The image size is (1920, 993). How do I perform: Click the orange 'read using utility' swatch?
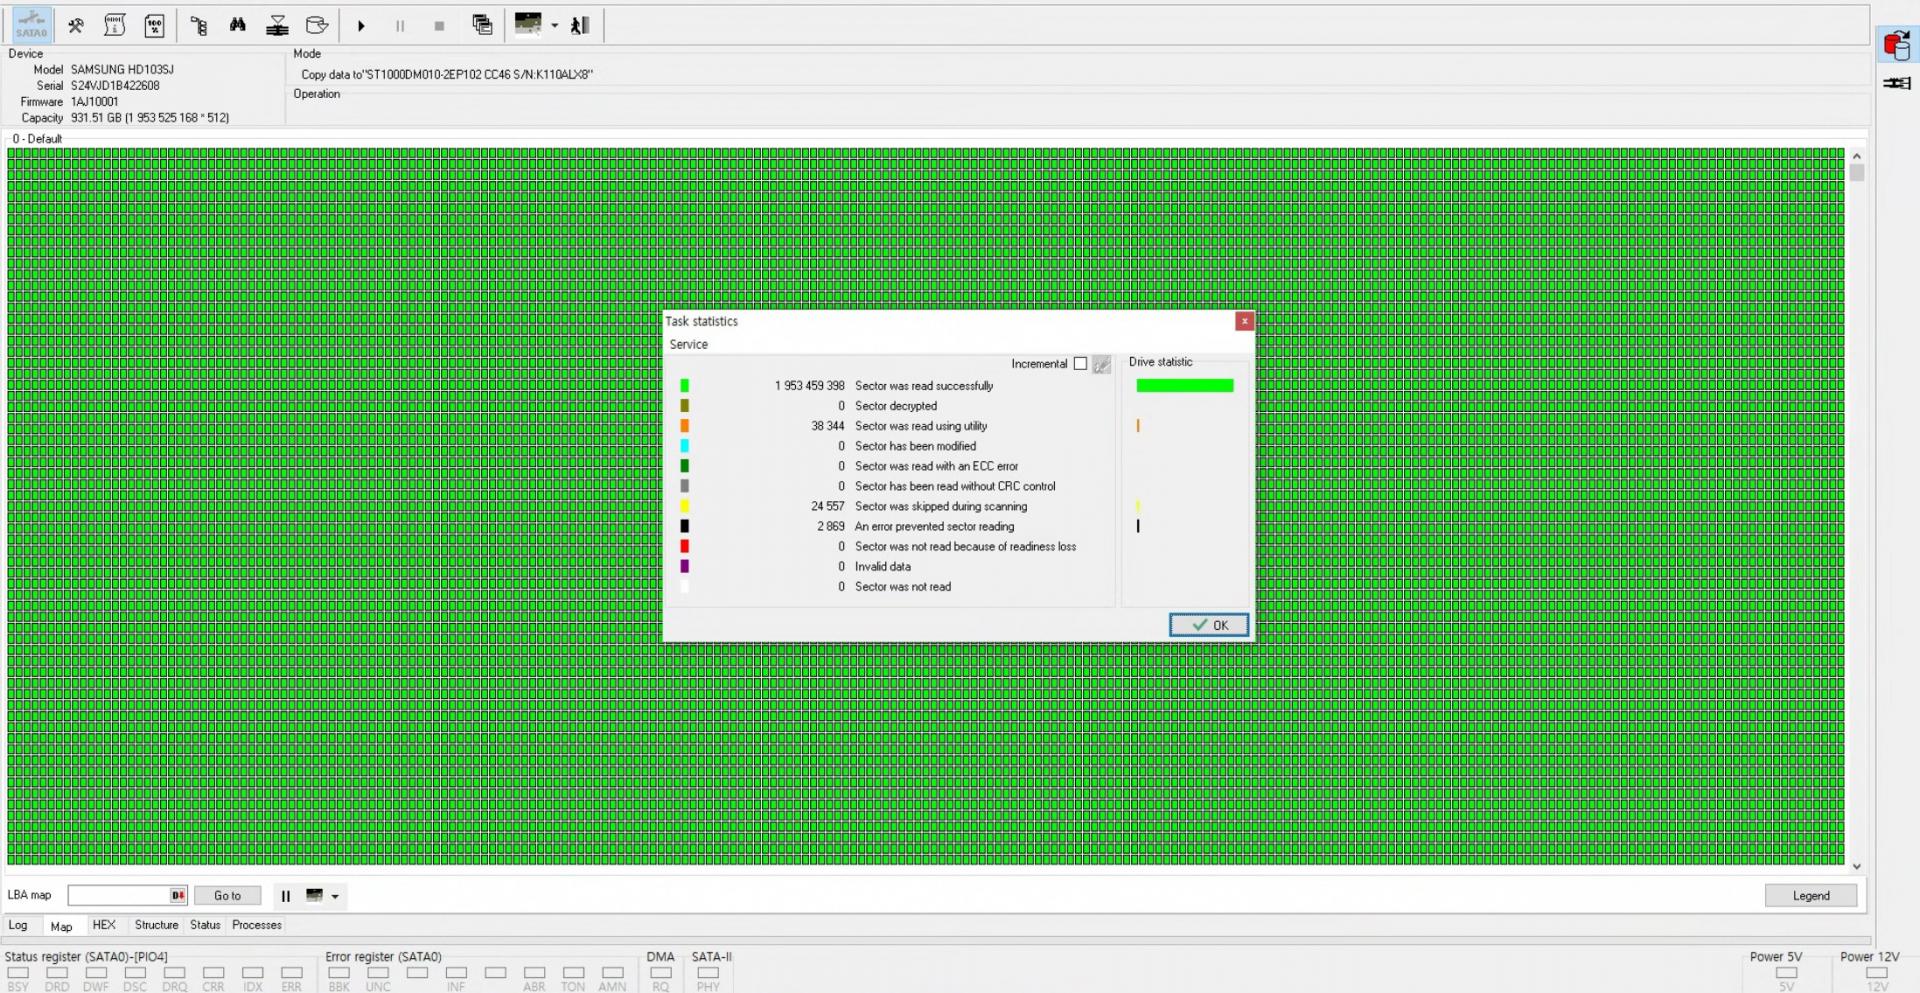coord(684,426)
